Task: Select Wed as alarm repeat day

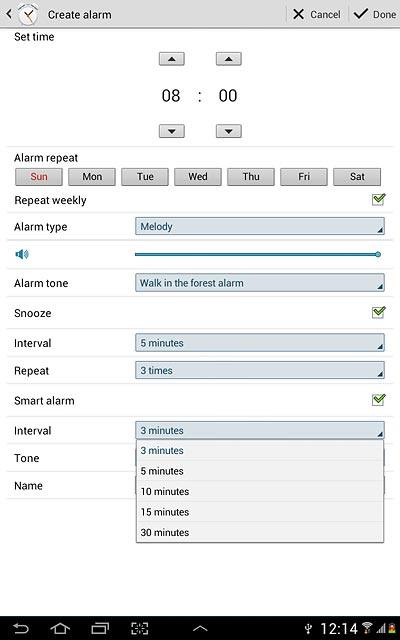Action: tap(198, 177)
